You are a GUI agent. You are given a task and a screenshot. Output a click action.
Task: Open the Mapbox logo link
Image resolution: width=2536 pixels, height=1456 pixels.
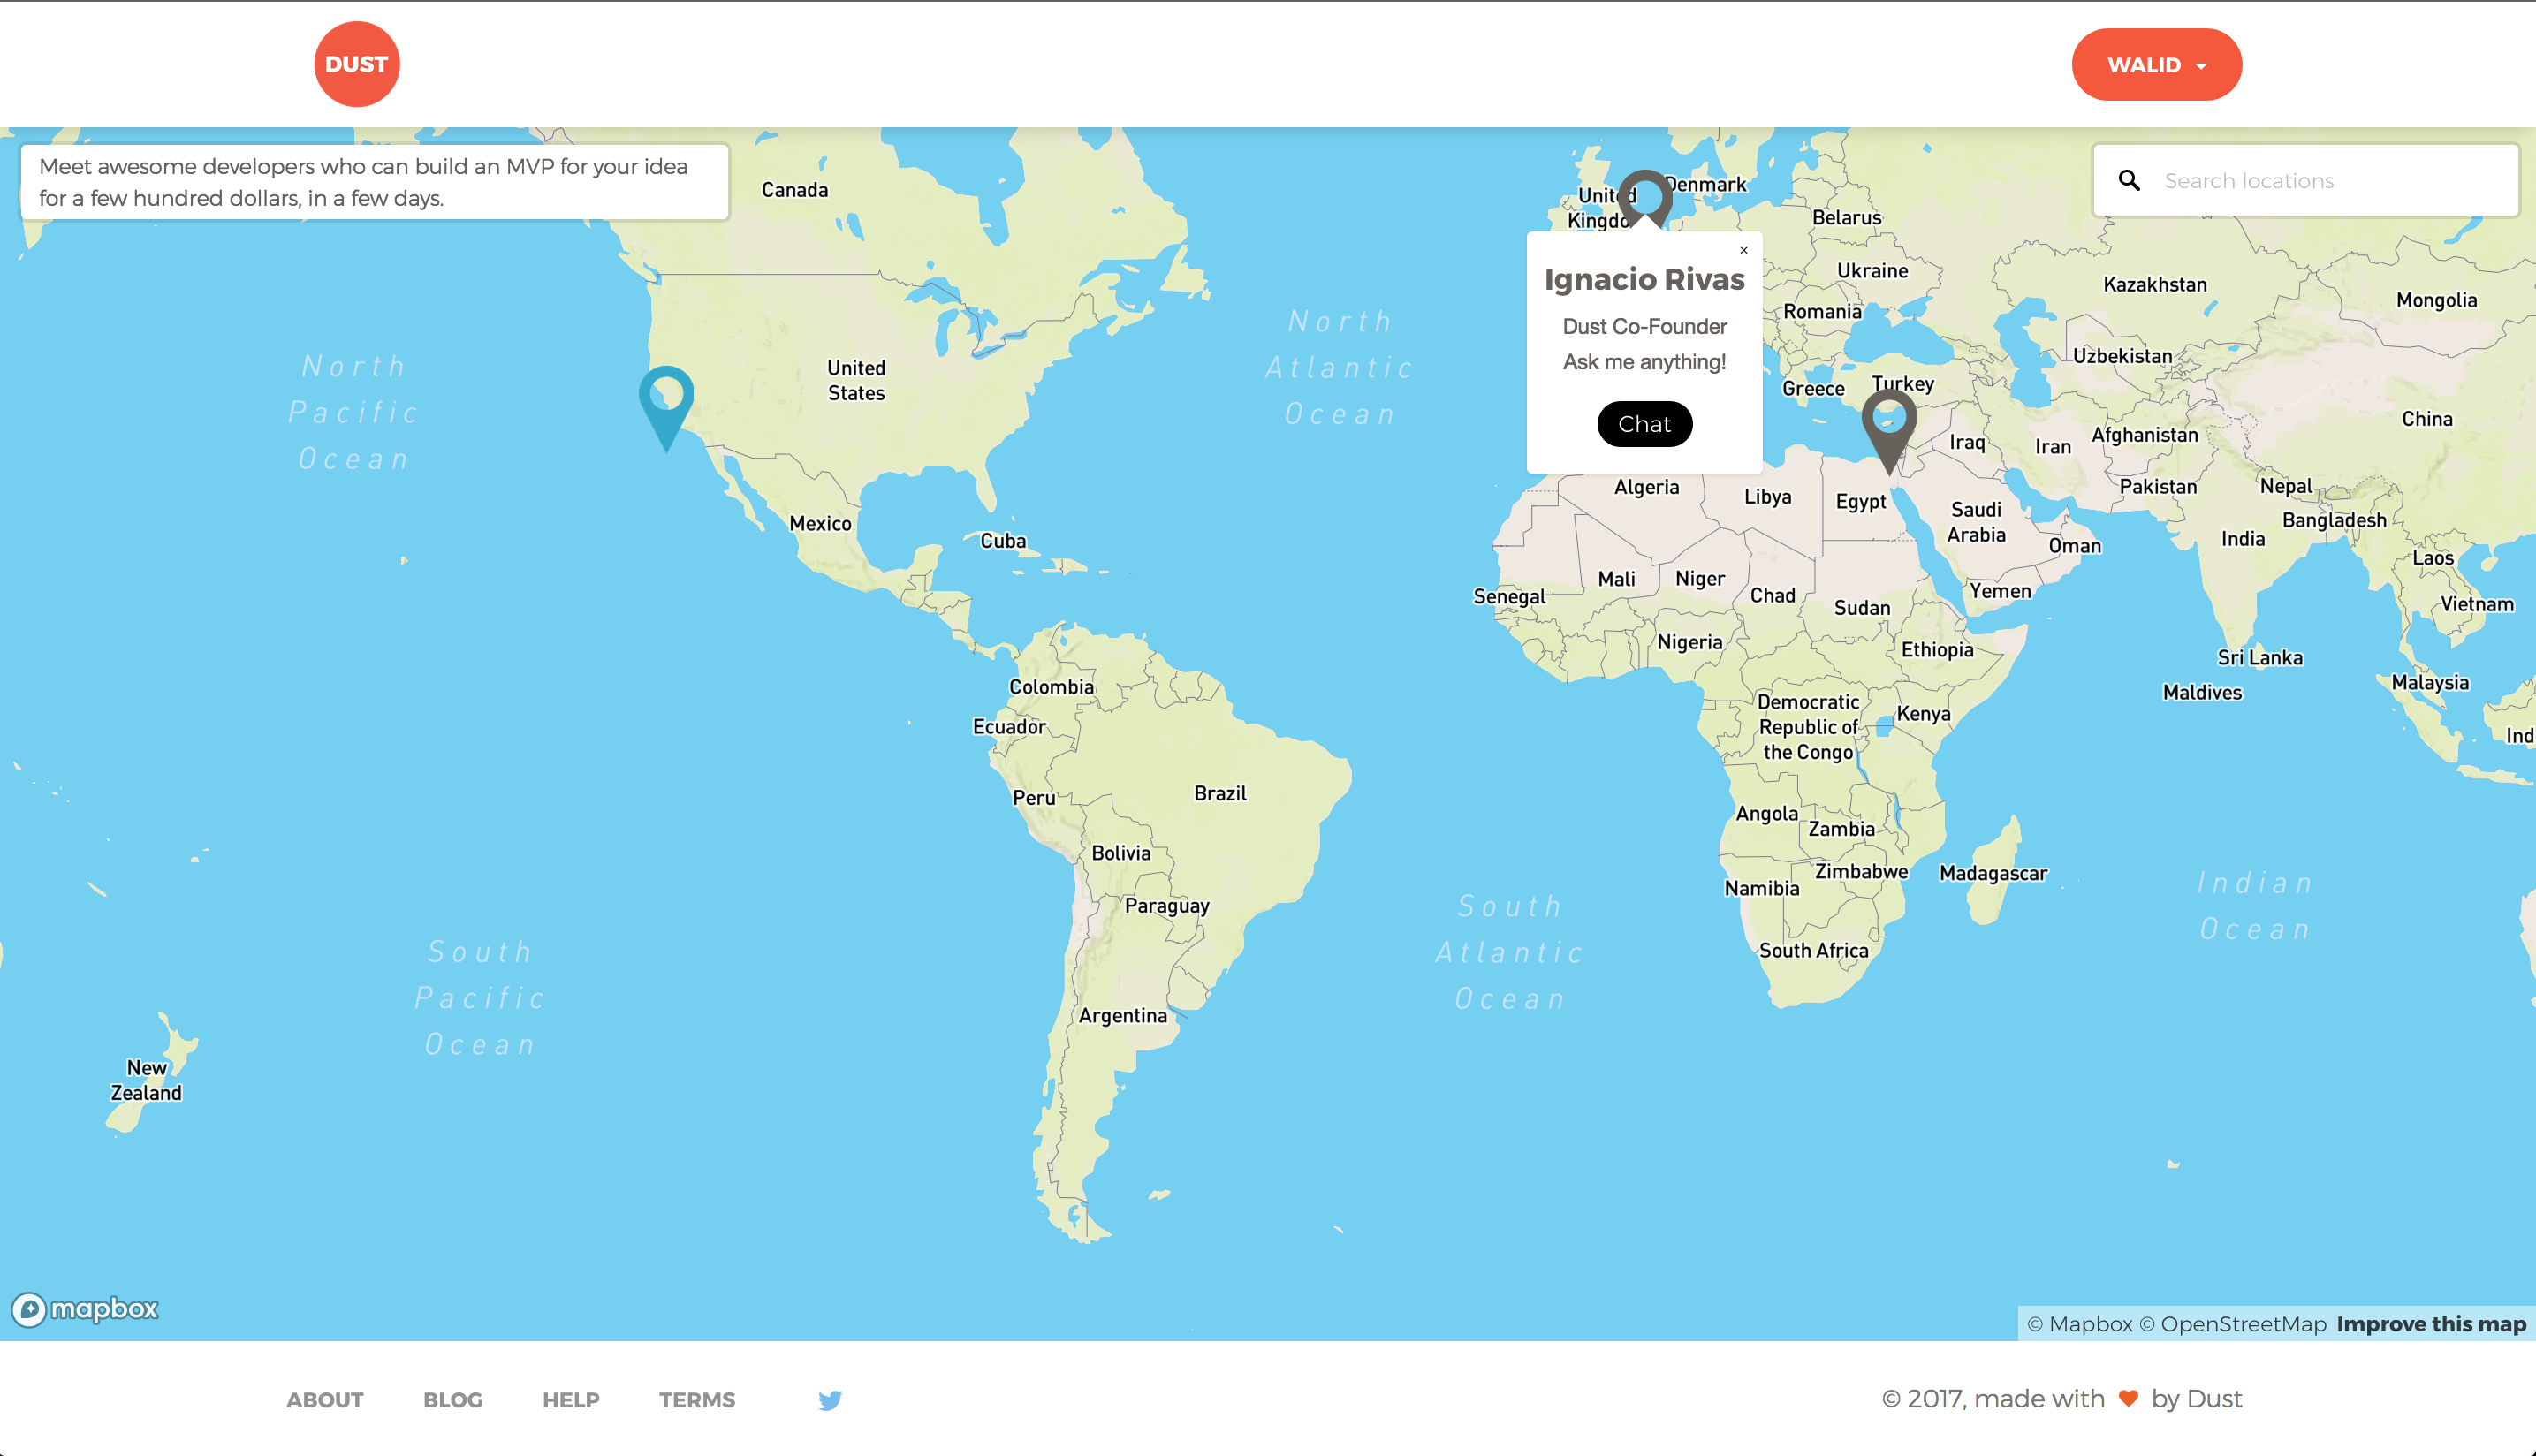pos(85,1309)
